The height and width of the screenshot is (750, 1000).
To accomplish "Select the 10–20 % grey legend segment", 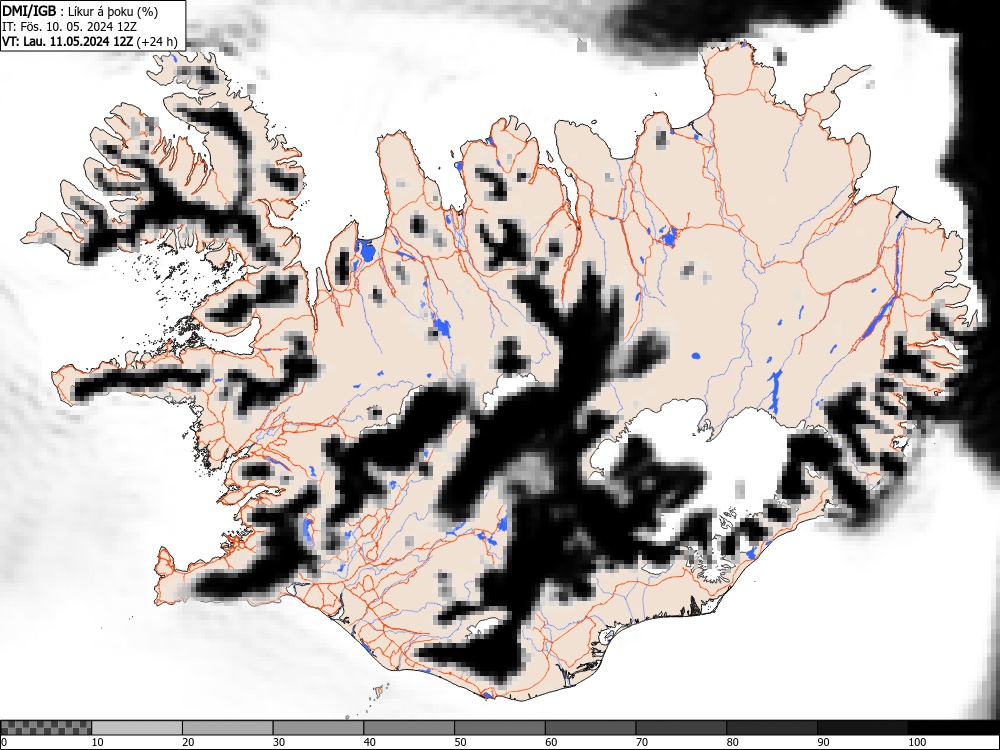I will [137, 728].
